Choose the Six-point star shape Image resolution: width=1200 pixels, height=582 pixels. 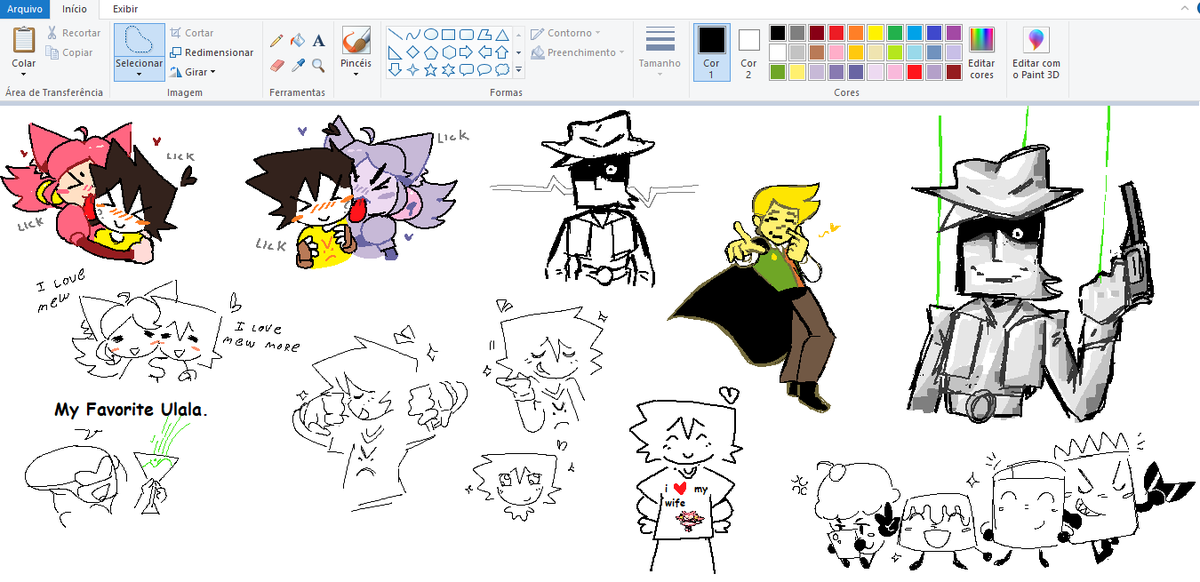point(449,70)
